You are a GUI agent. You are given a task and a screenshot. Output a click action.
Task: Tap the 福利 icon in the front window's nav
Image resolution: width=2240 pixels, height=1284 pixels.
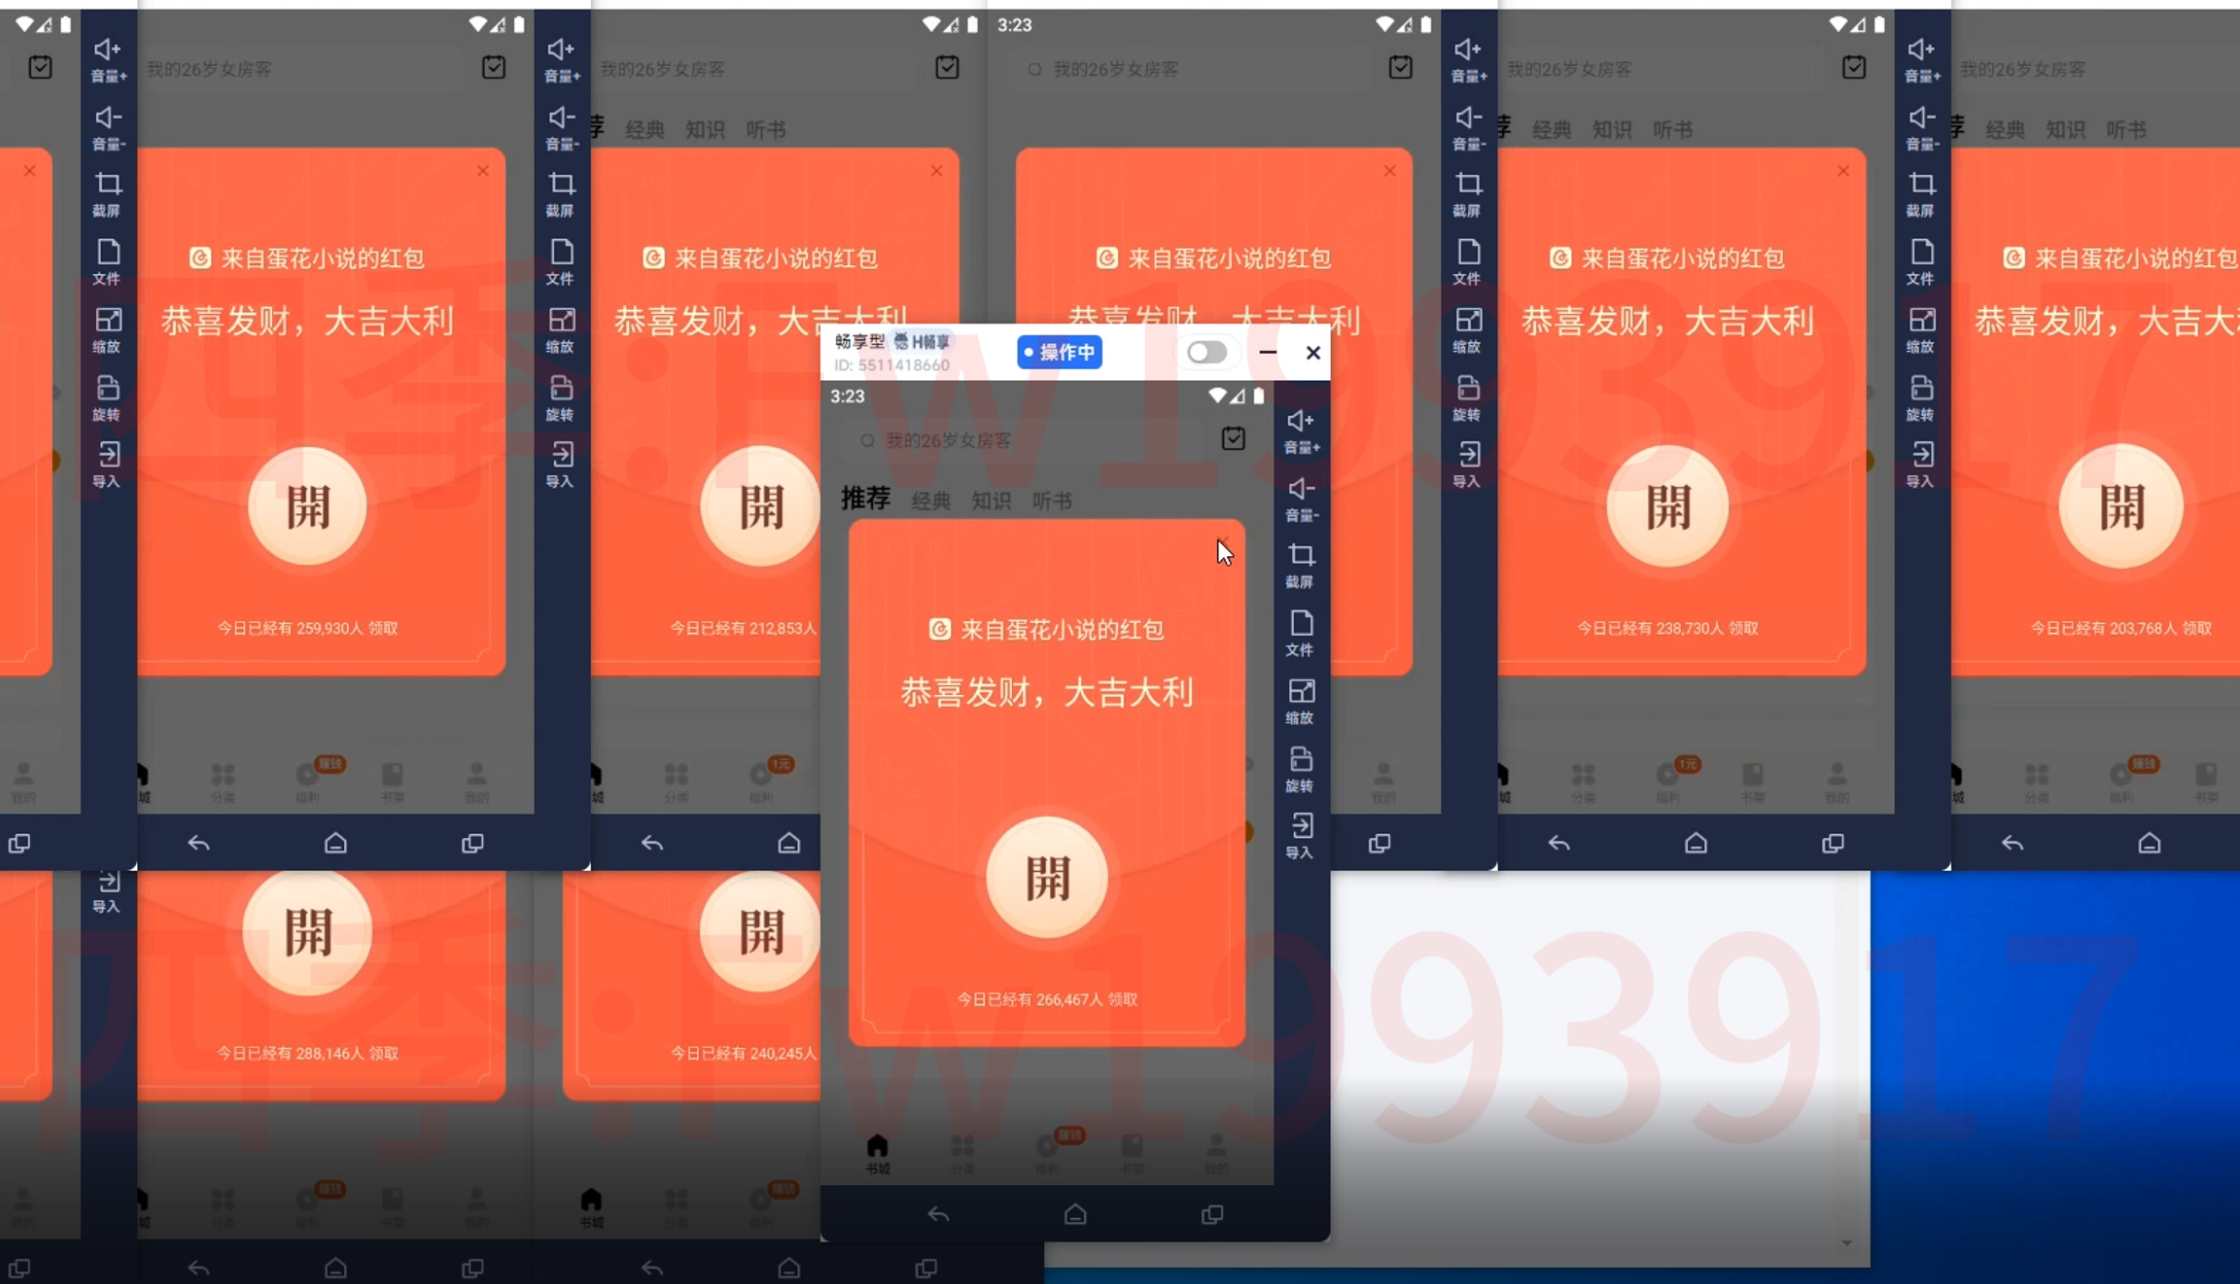1047,1154
